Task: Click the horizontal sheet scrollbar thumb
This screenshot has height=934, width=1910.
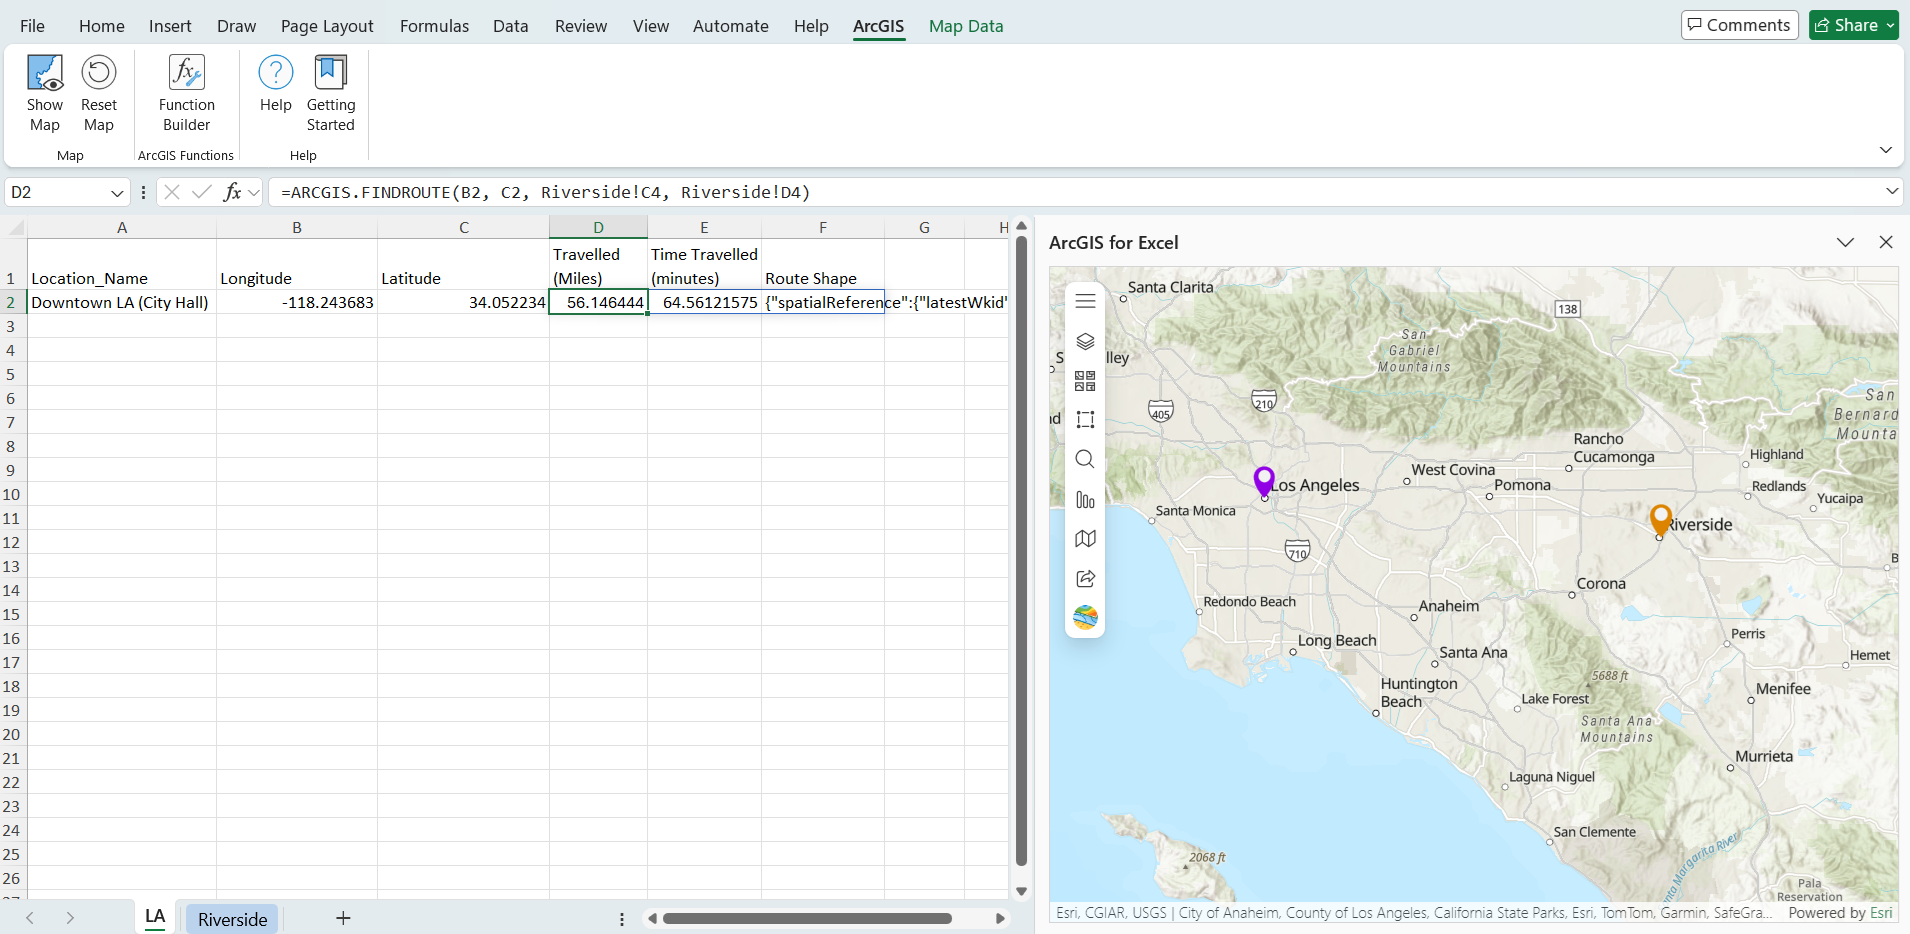Action: 807,919
